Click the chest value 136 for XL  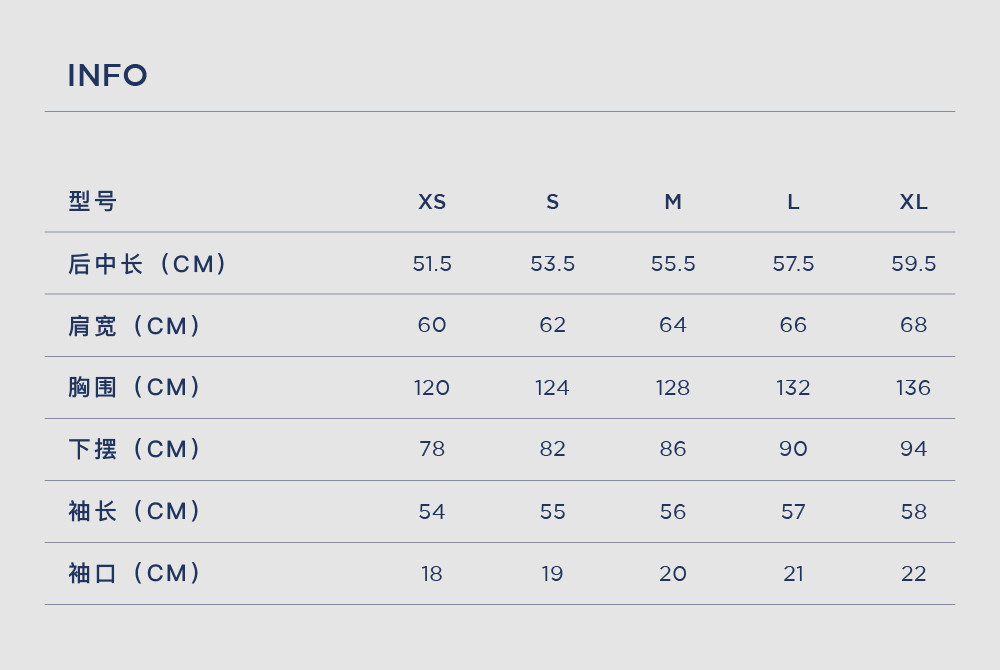[x=913, y=388]
